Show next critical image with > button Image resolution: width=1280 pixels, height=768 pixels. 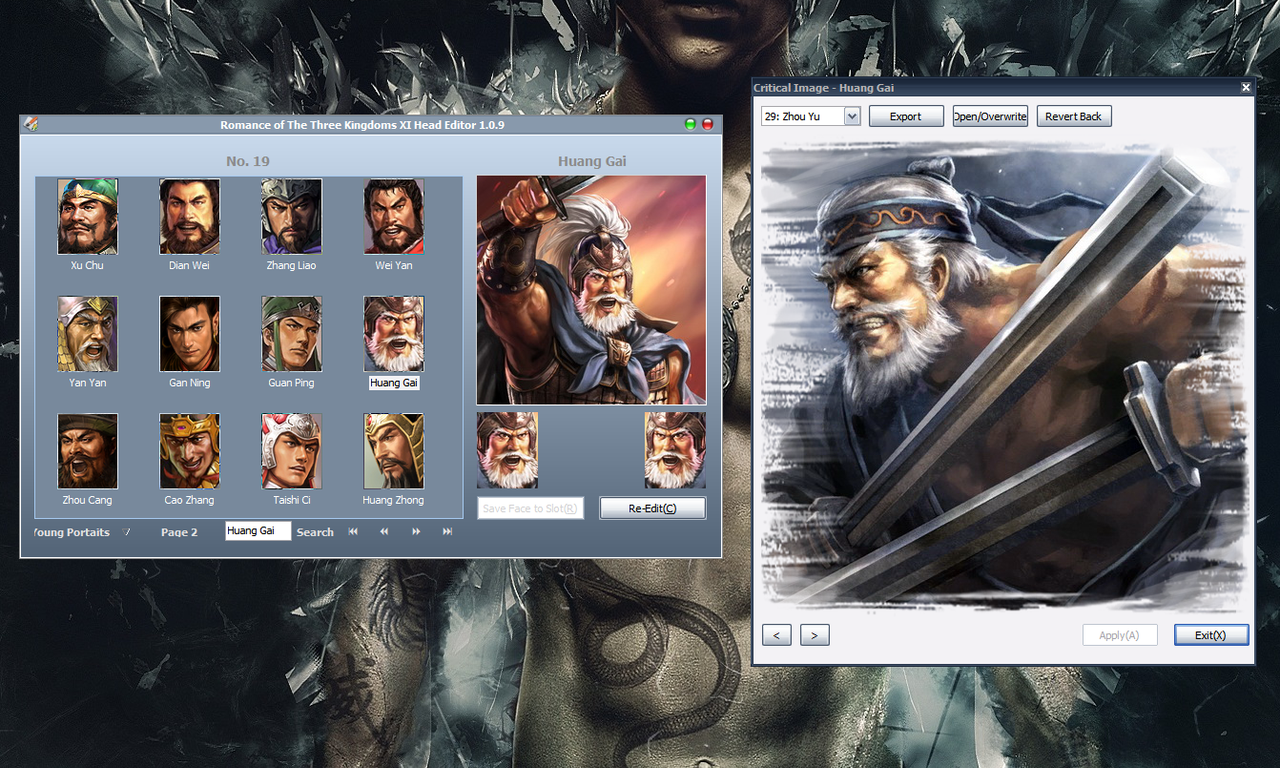pyautogui.click(x=815, y=635)
